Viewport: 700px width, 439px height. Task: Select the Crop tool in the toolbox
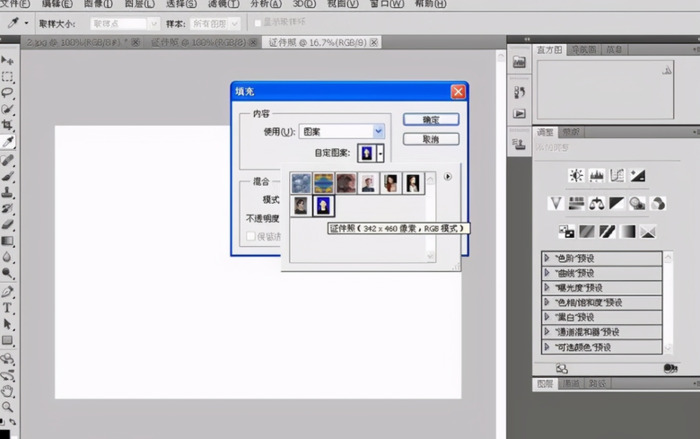pos(8,125)
